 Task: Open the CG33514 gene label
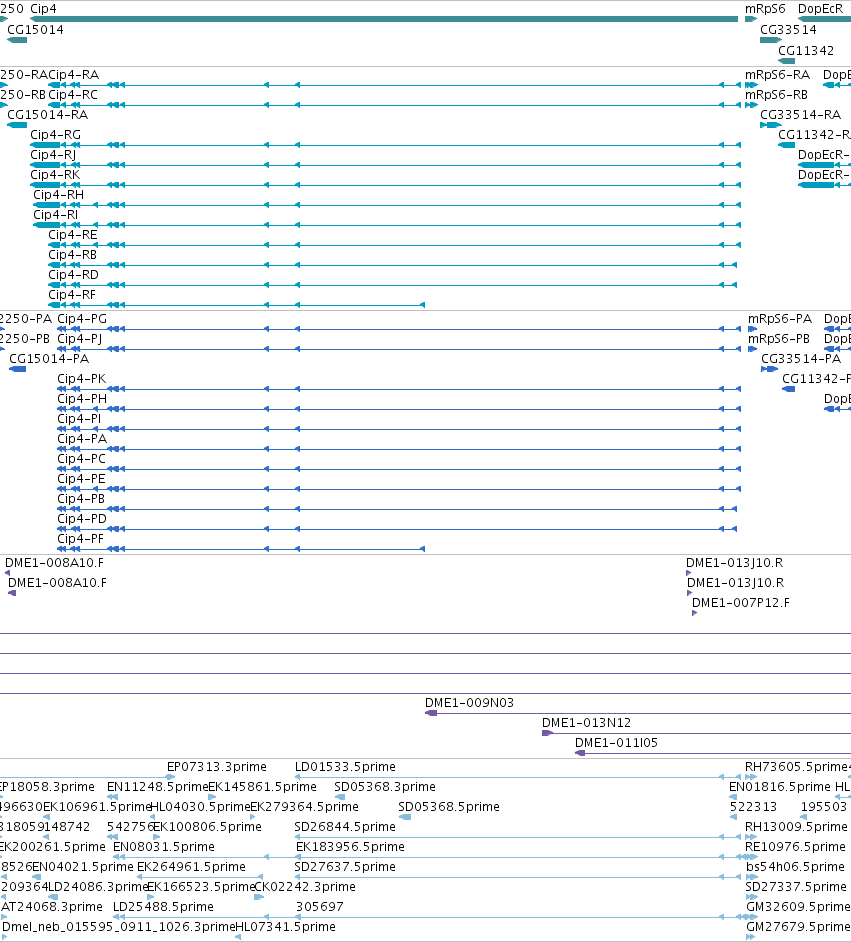click(789, 29)
